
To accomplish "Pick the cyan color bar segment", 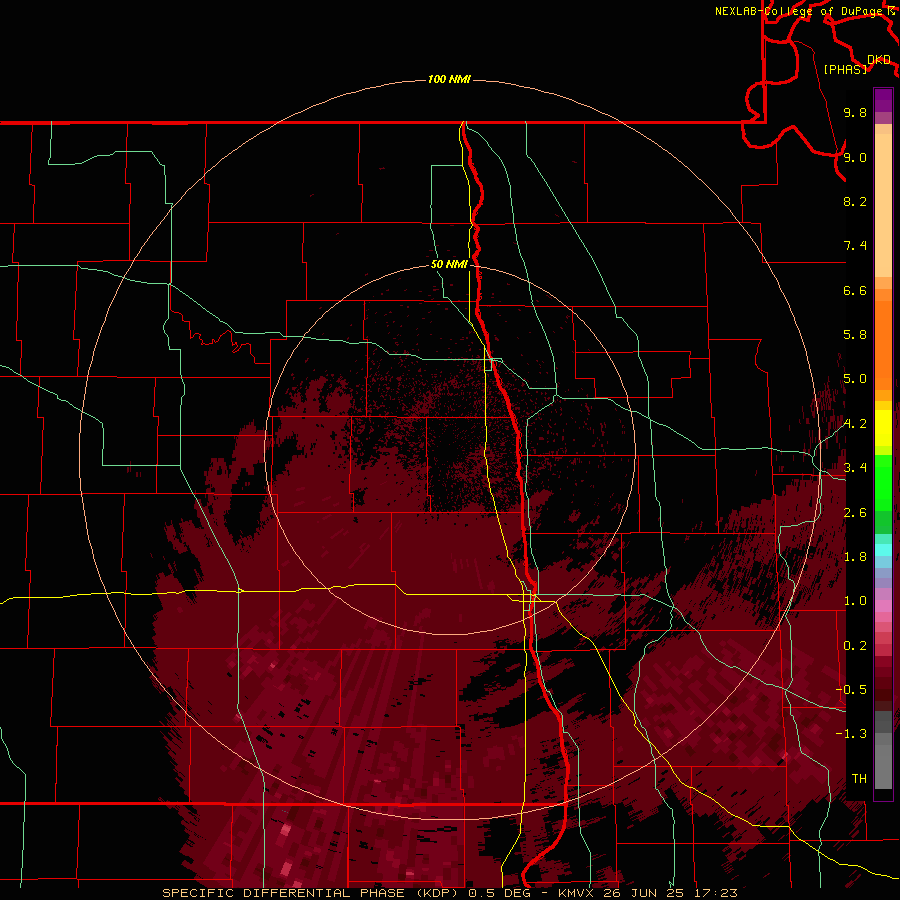I will tap(883, 550).
